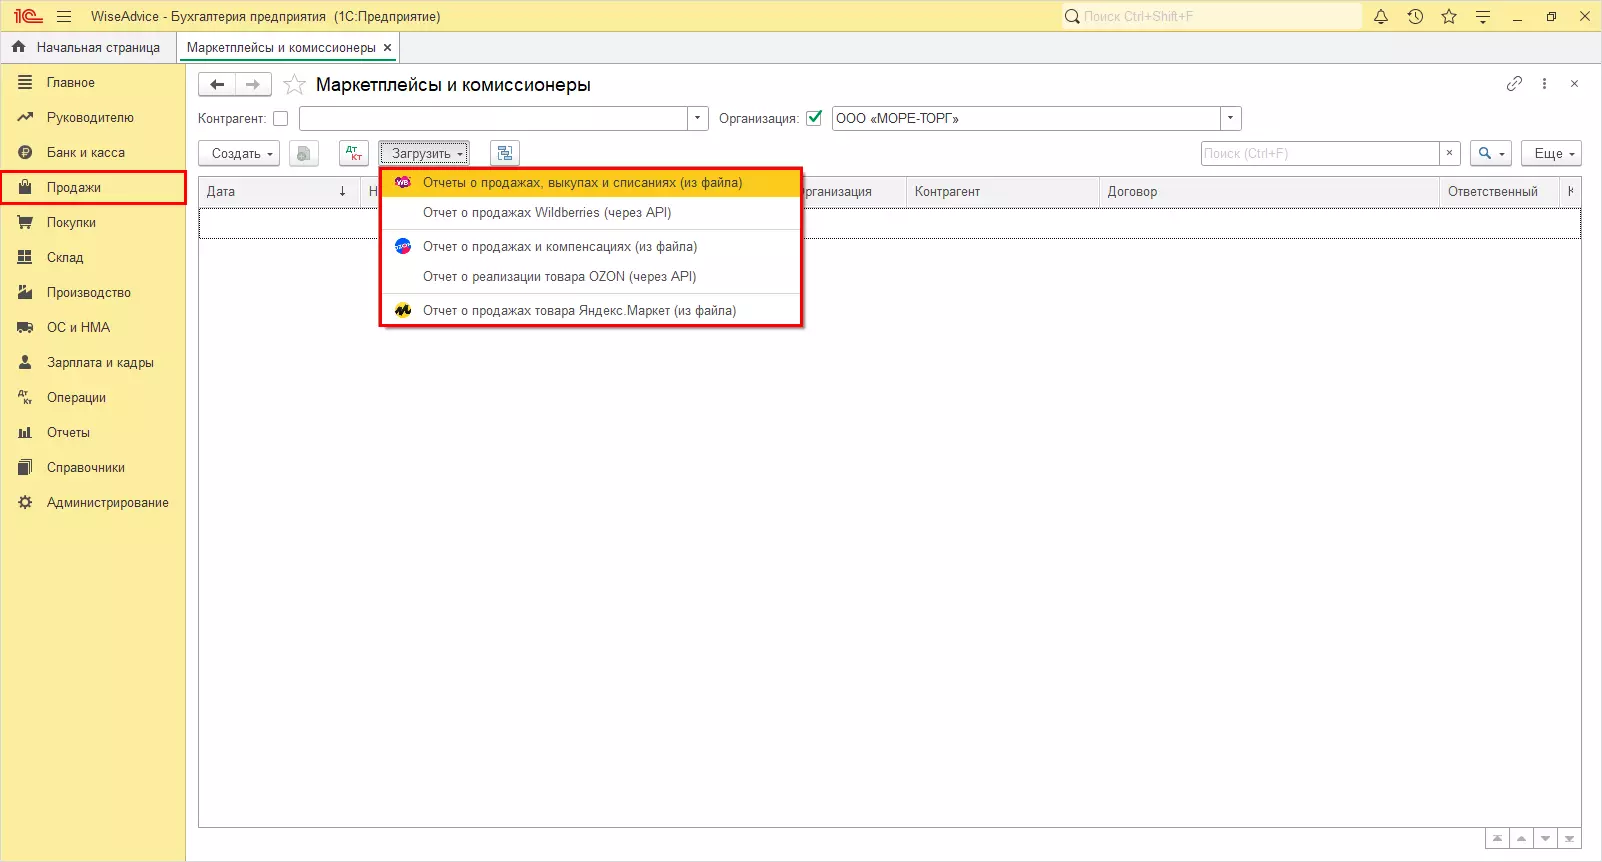Image resolution: width=1602 pixels, height=862 pixels.
Task: Switch to Начальная страница tab
Action: tap(87, 47)
